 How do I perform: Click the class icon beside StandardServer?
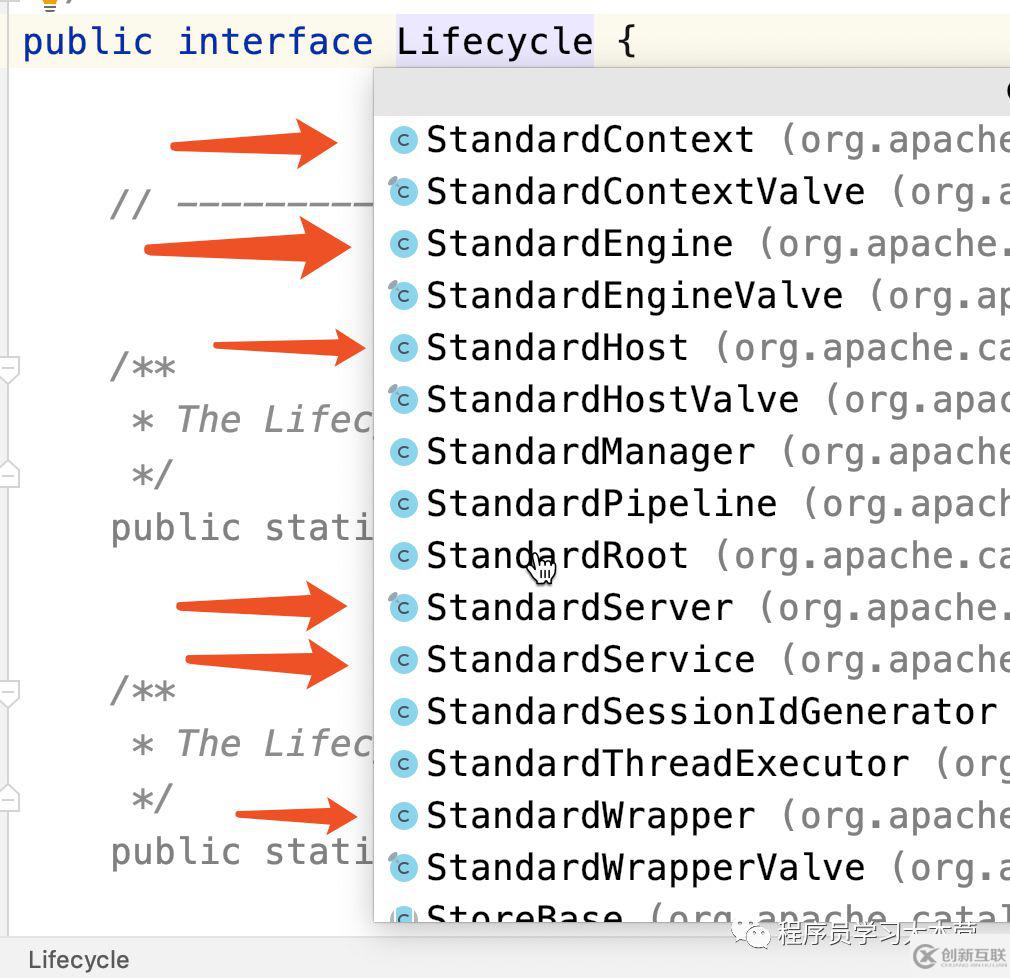coord(403,608)
